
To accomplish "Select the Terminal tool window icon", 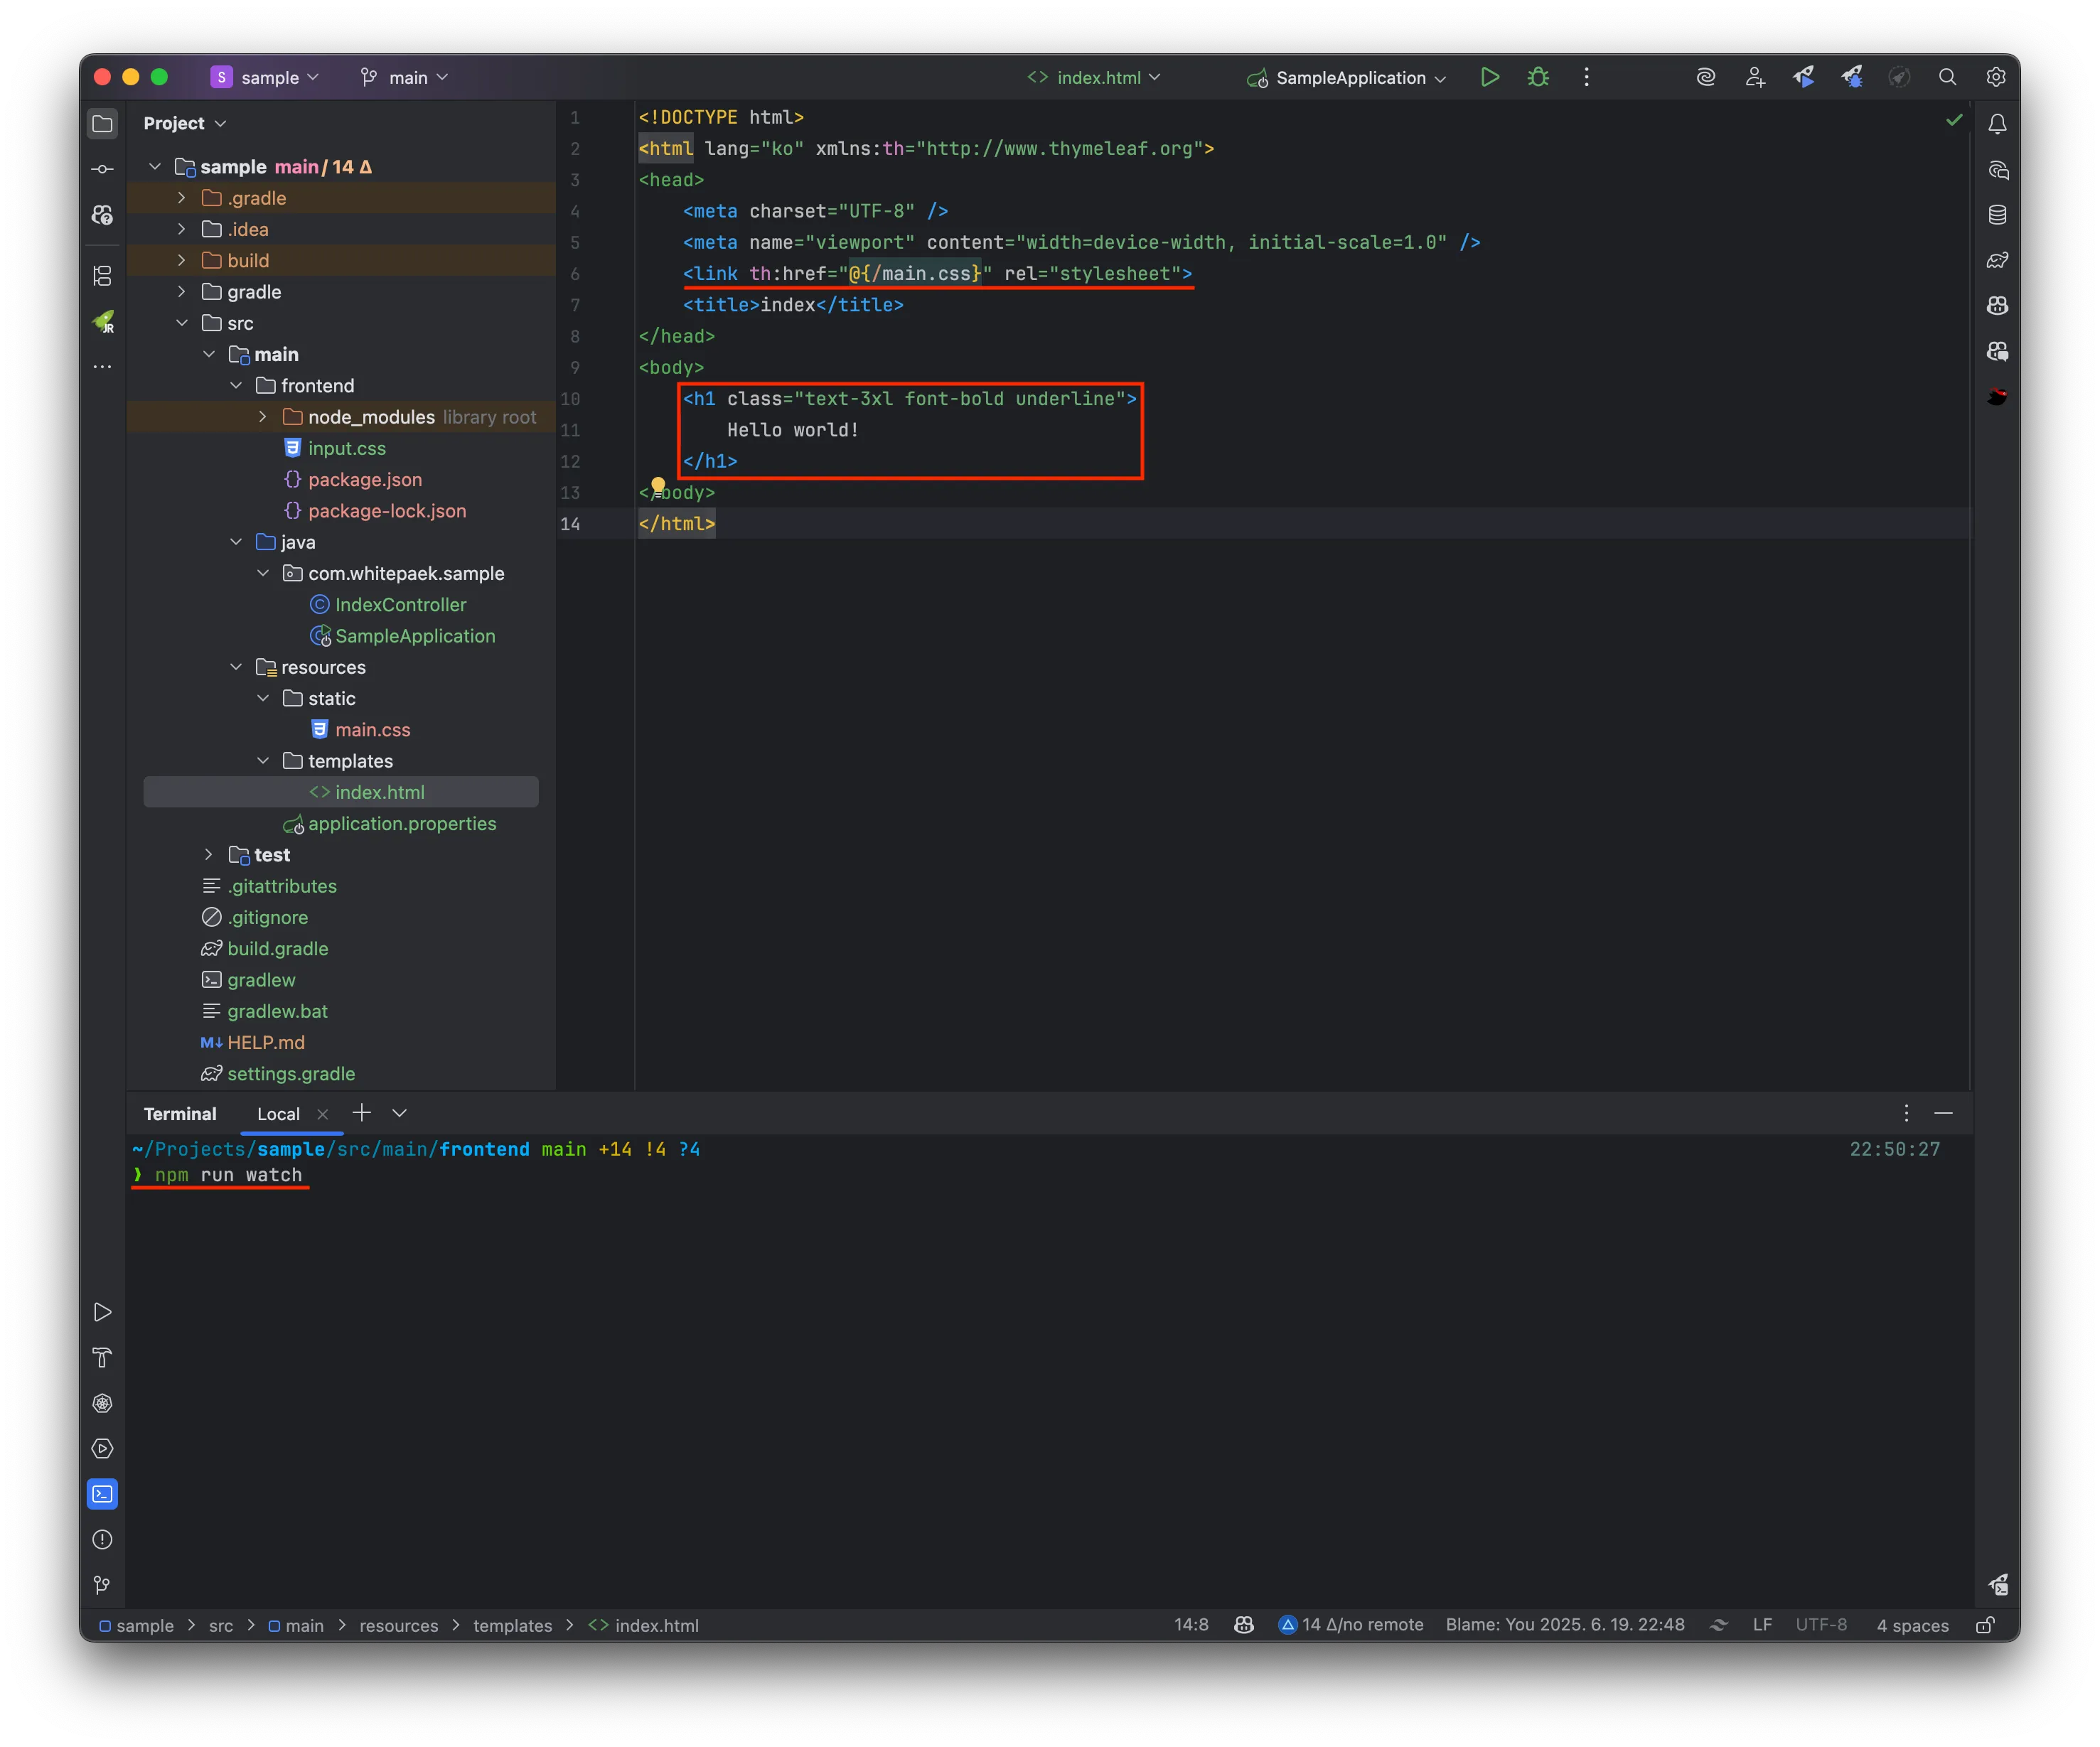I will click(102, 1494).
